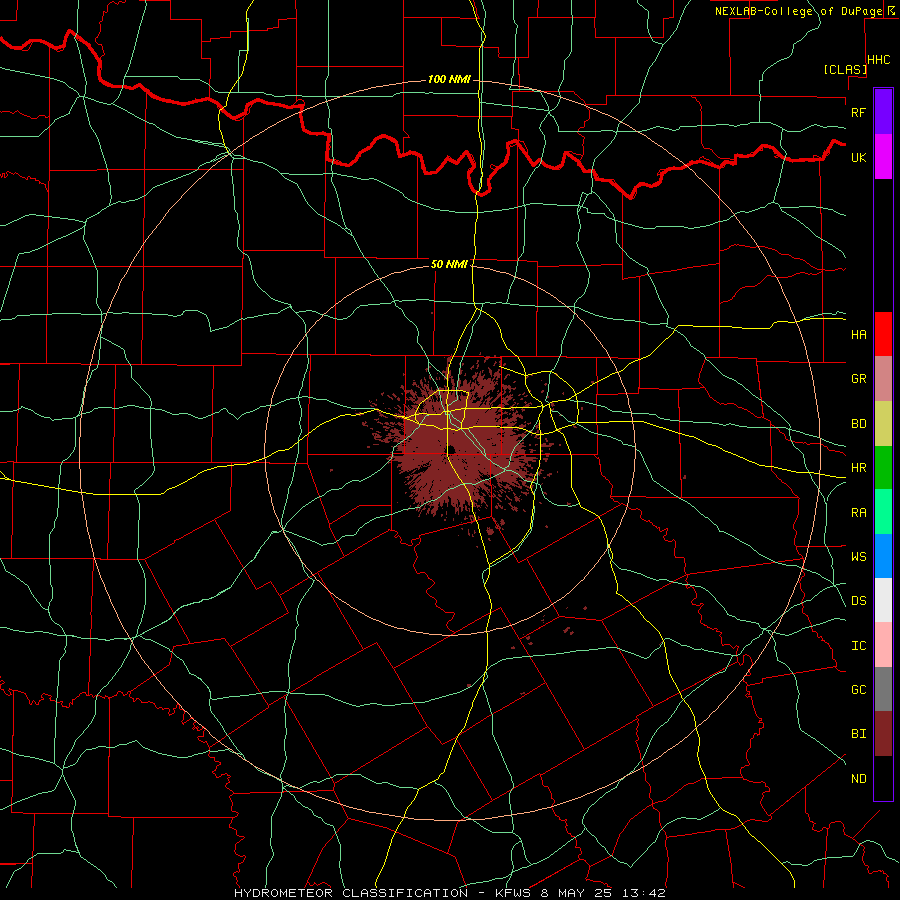Click the IC legend label
This screenshot has height=900, width=900.
tap(858, 646)
